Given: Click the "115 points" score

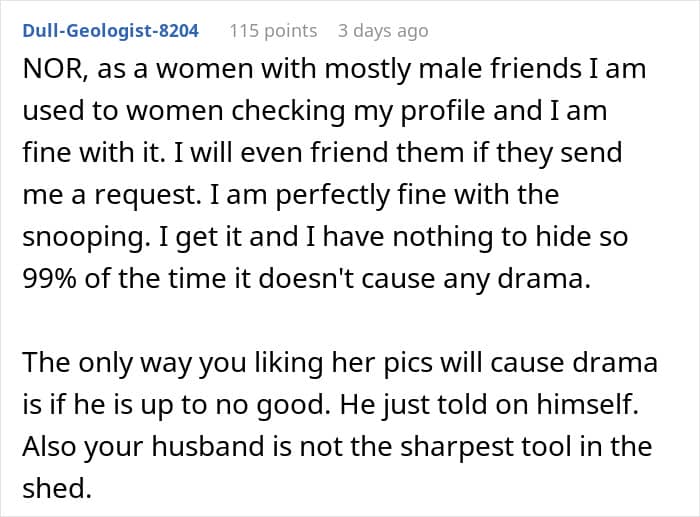Looking at the screenshot, I should pos(273,31).
